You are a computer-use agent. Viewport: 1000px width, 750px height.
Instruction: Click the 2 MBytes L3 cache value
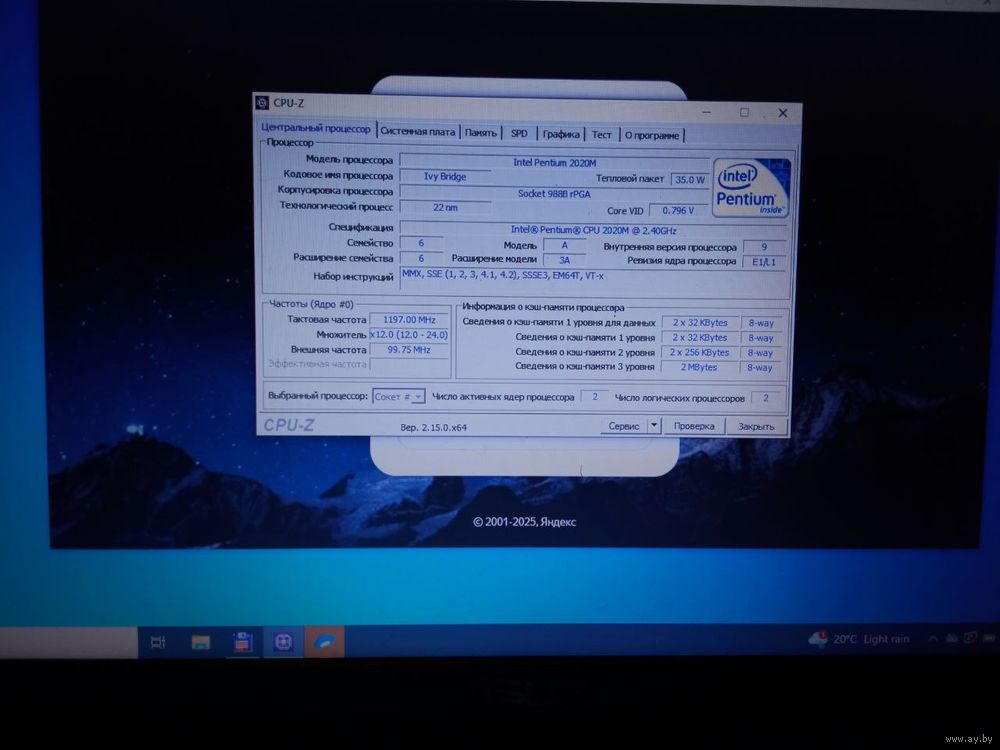point(699,367)
